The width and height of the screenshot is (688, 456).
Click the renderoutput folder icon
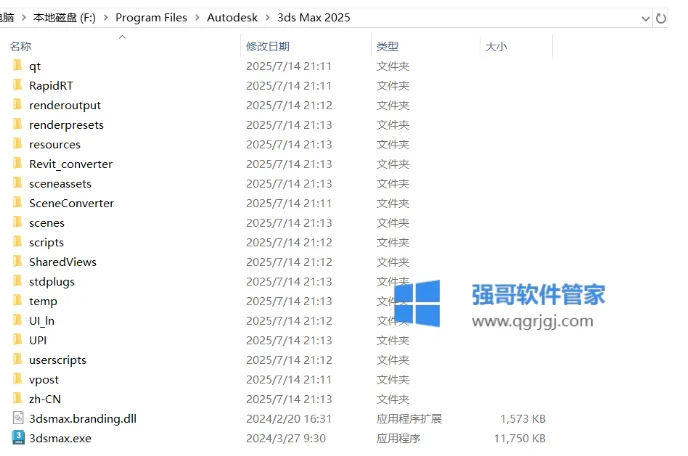click(18, 104)
